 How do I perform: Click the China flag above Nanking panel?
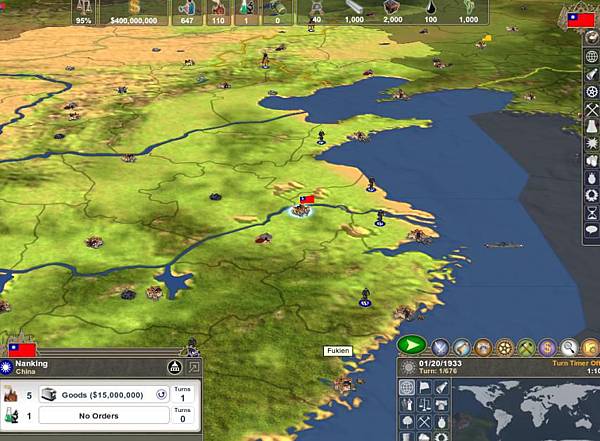point(22,350)
